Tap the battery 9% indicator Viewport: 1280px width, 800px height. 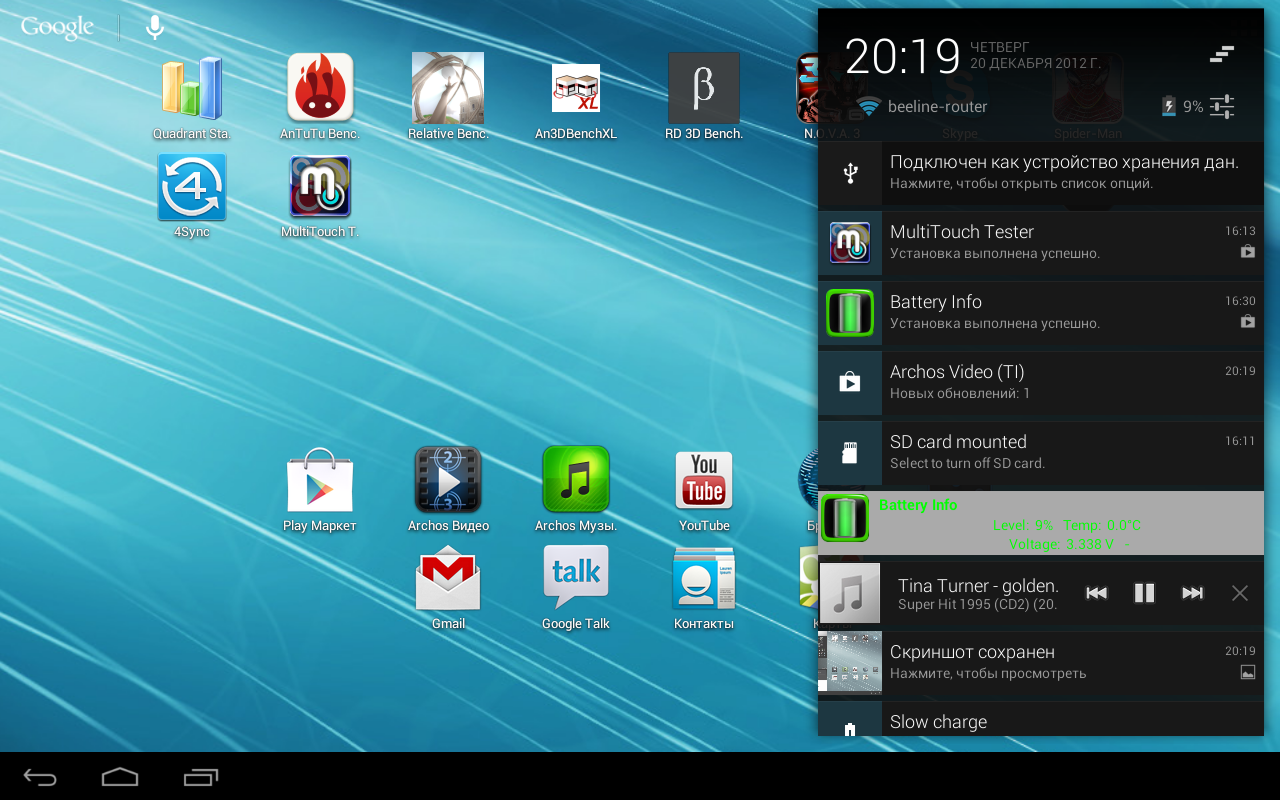(x=1182, y=106)
